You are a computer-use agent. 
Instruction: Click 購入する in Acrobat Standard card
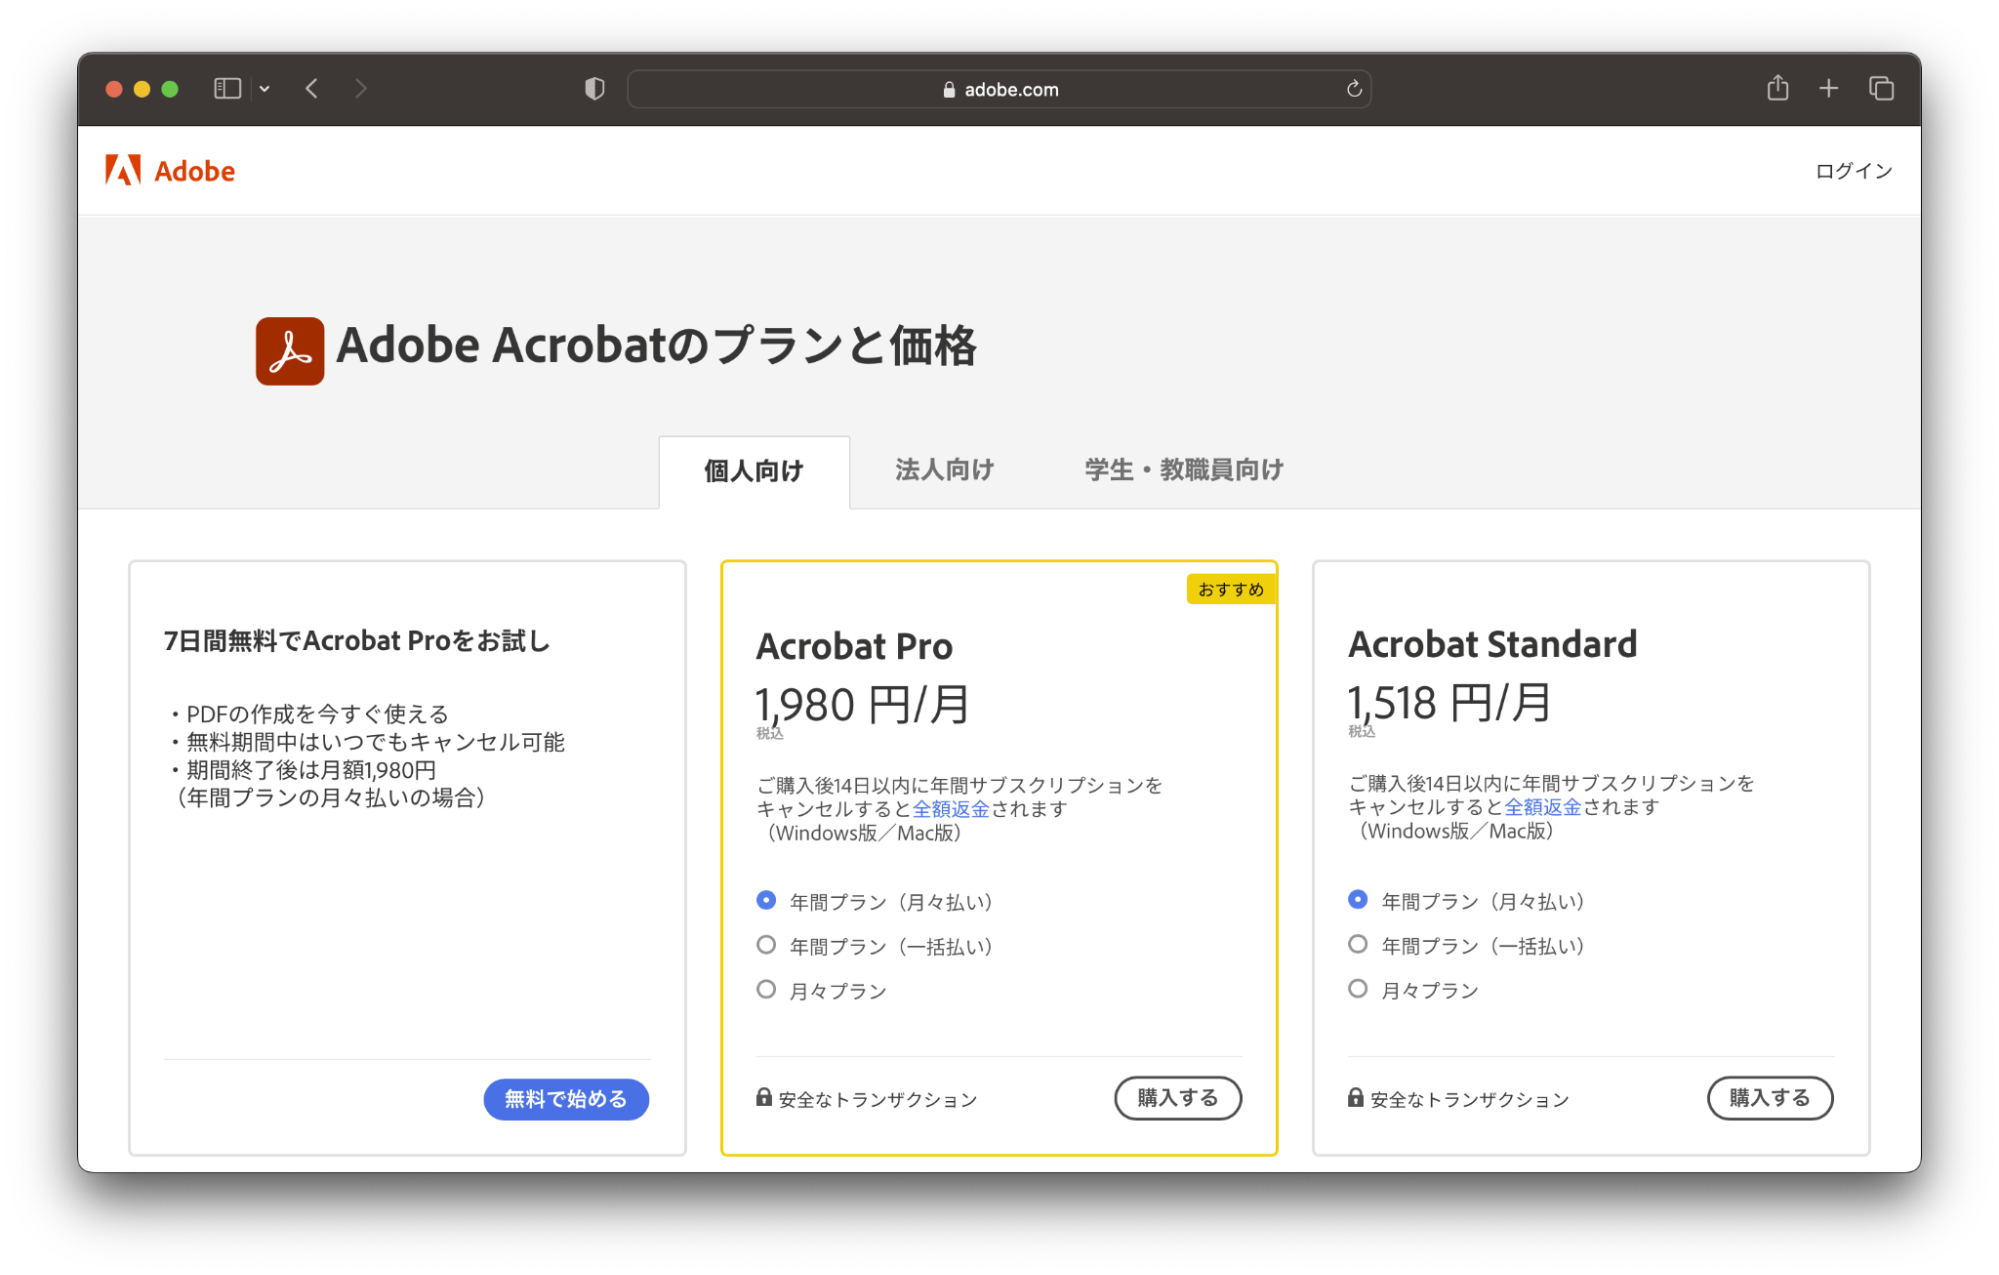pos(1770,1098)
